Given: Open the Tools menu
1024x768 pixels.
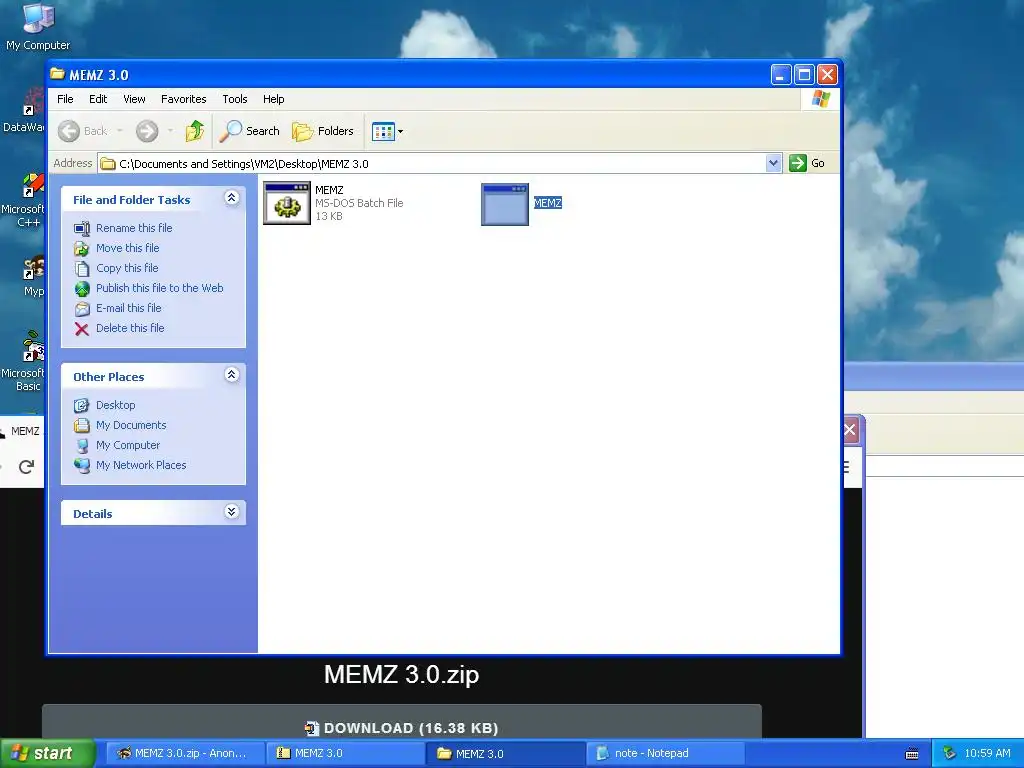Looking at the screenshot, I should coord(234,99).
